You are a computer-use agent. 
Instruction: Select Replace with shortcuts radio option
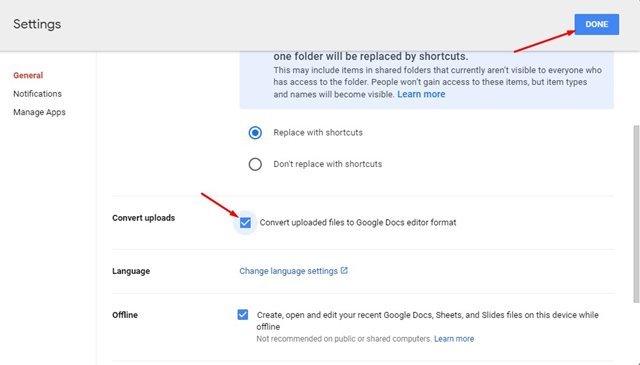(255, 133)
